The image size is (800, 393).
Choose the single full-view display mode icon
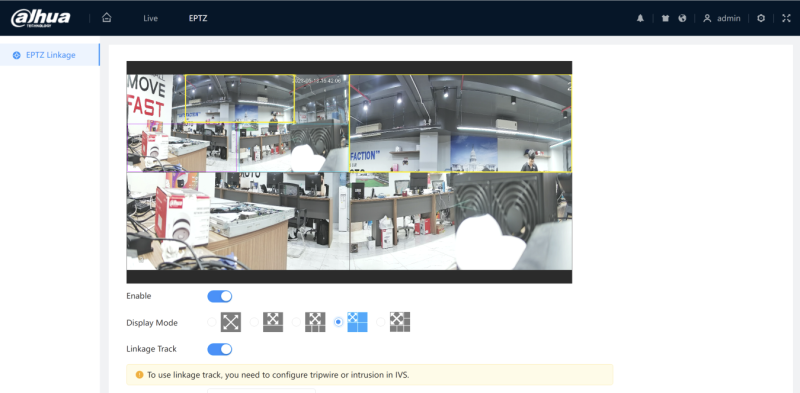tap(231, 322)
